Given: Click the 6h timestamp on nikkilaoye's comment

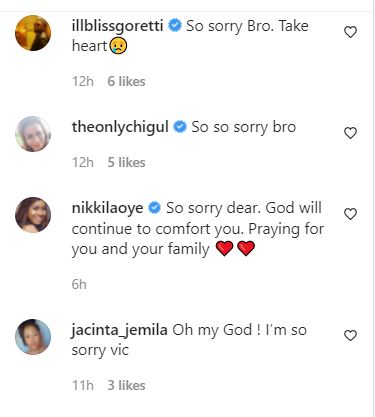Looking at the screenshot, I should 79,284.
